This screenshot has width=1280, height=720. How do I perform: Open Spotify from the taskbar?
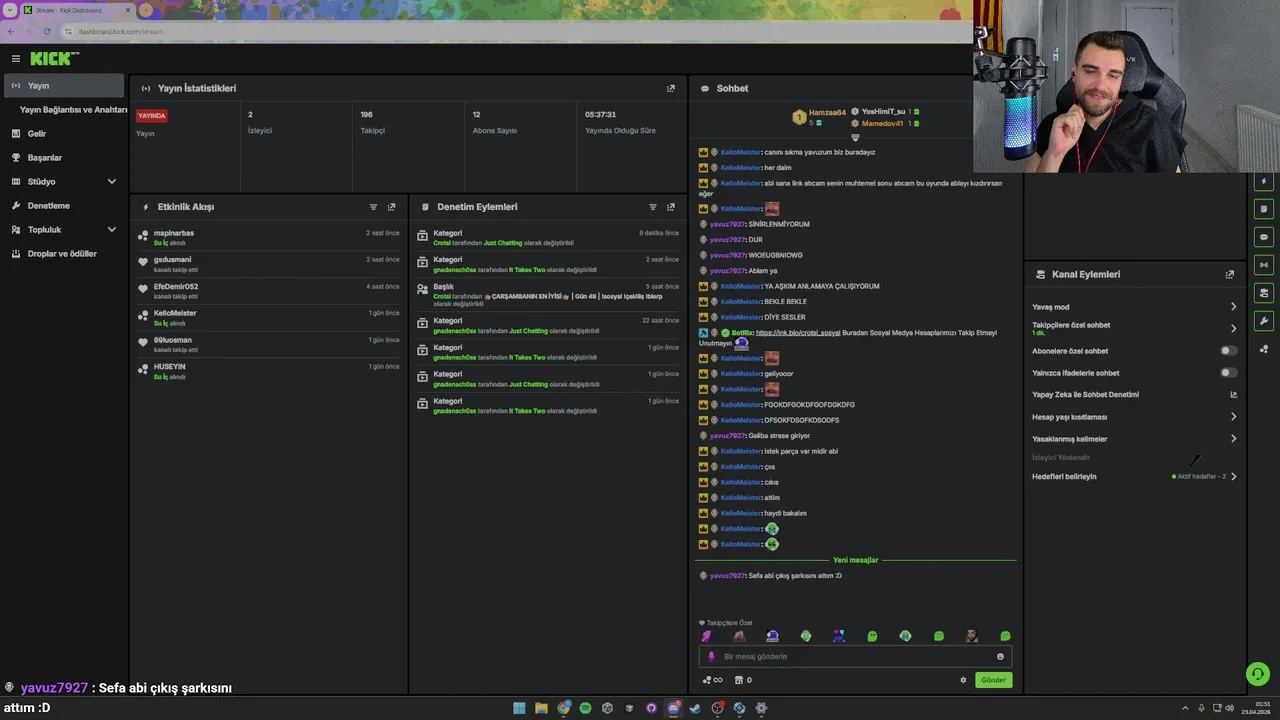point(586,708)
